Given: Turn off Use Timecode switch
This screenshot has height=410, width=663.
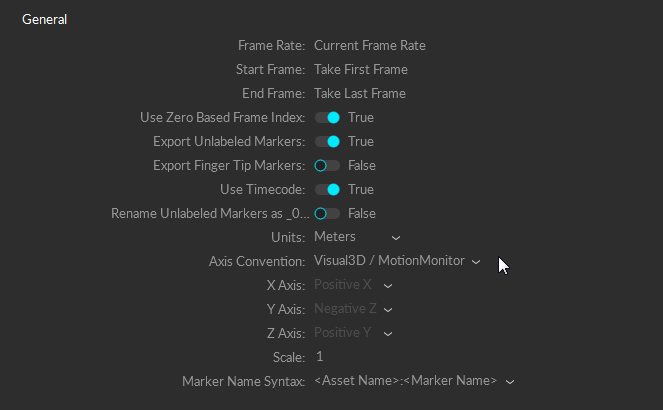Looking at the screenshot, I should click(327, 189).
